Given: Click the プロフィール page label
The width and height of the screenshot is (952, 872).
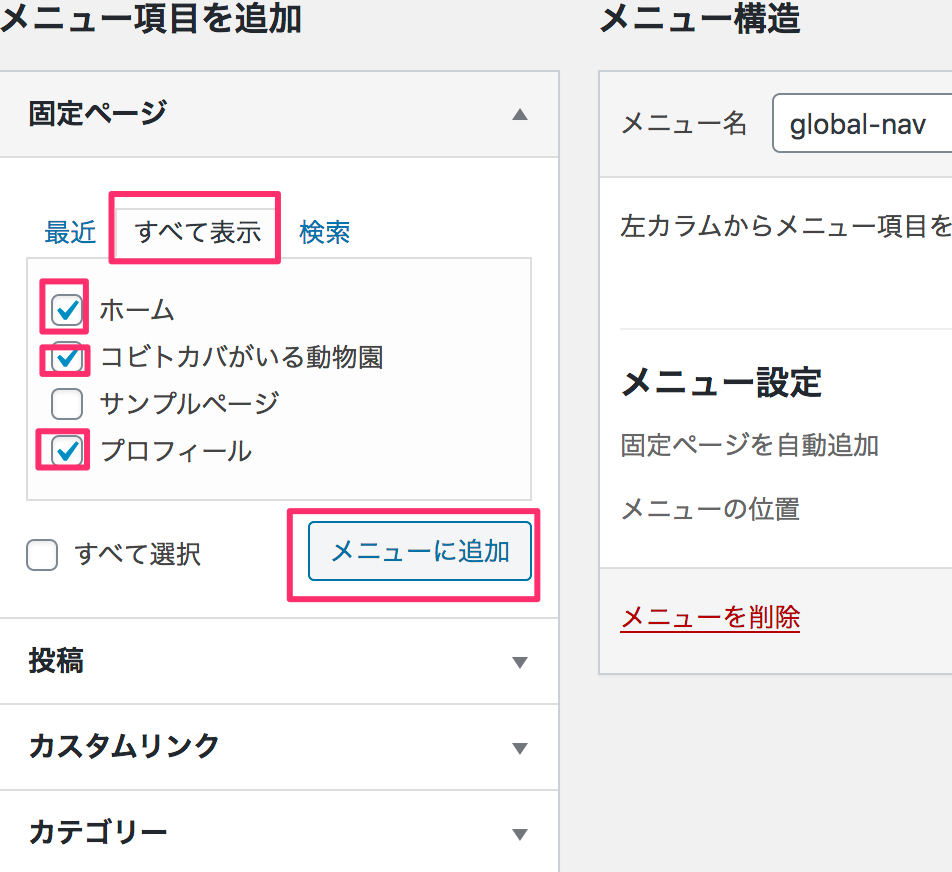Looking at the screenshot, I should (176, 451).
